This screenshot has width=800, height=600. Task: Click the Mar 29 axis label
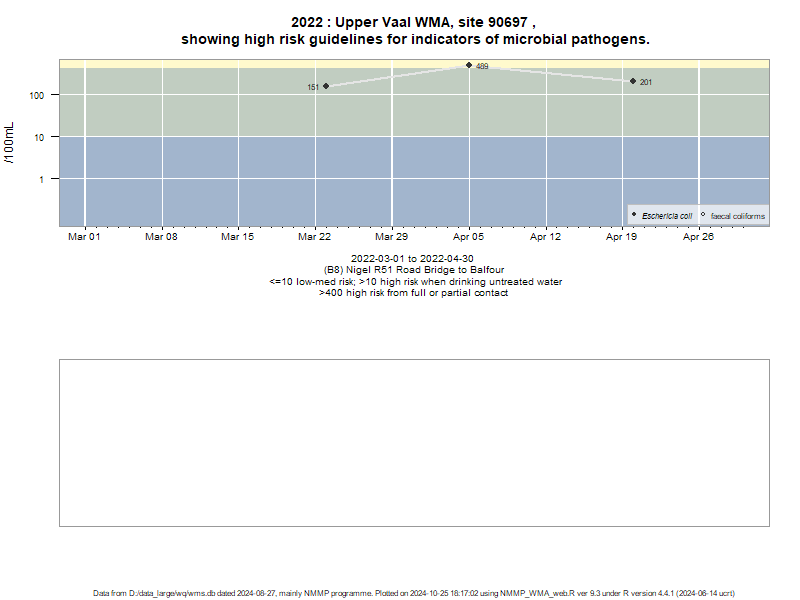point(391,237)
